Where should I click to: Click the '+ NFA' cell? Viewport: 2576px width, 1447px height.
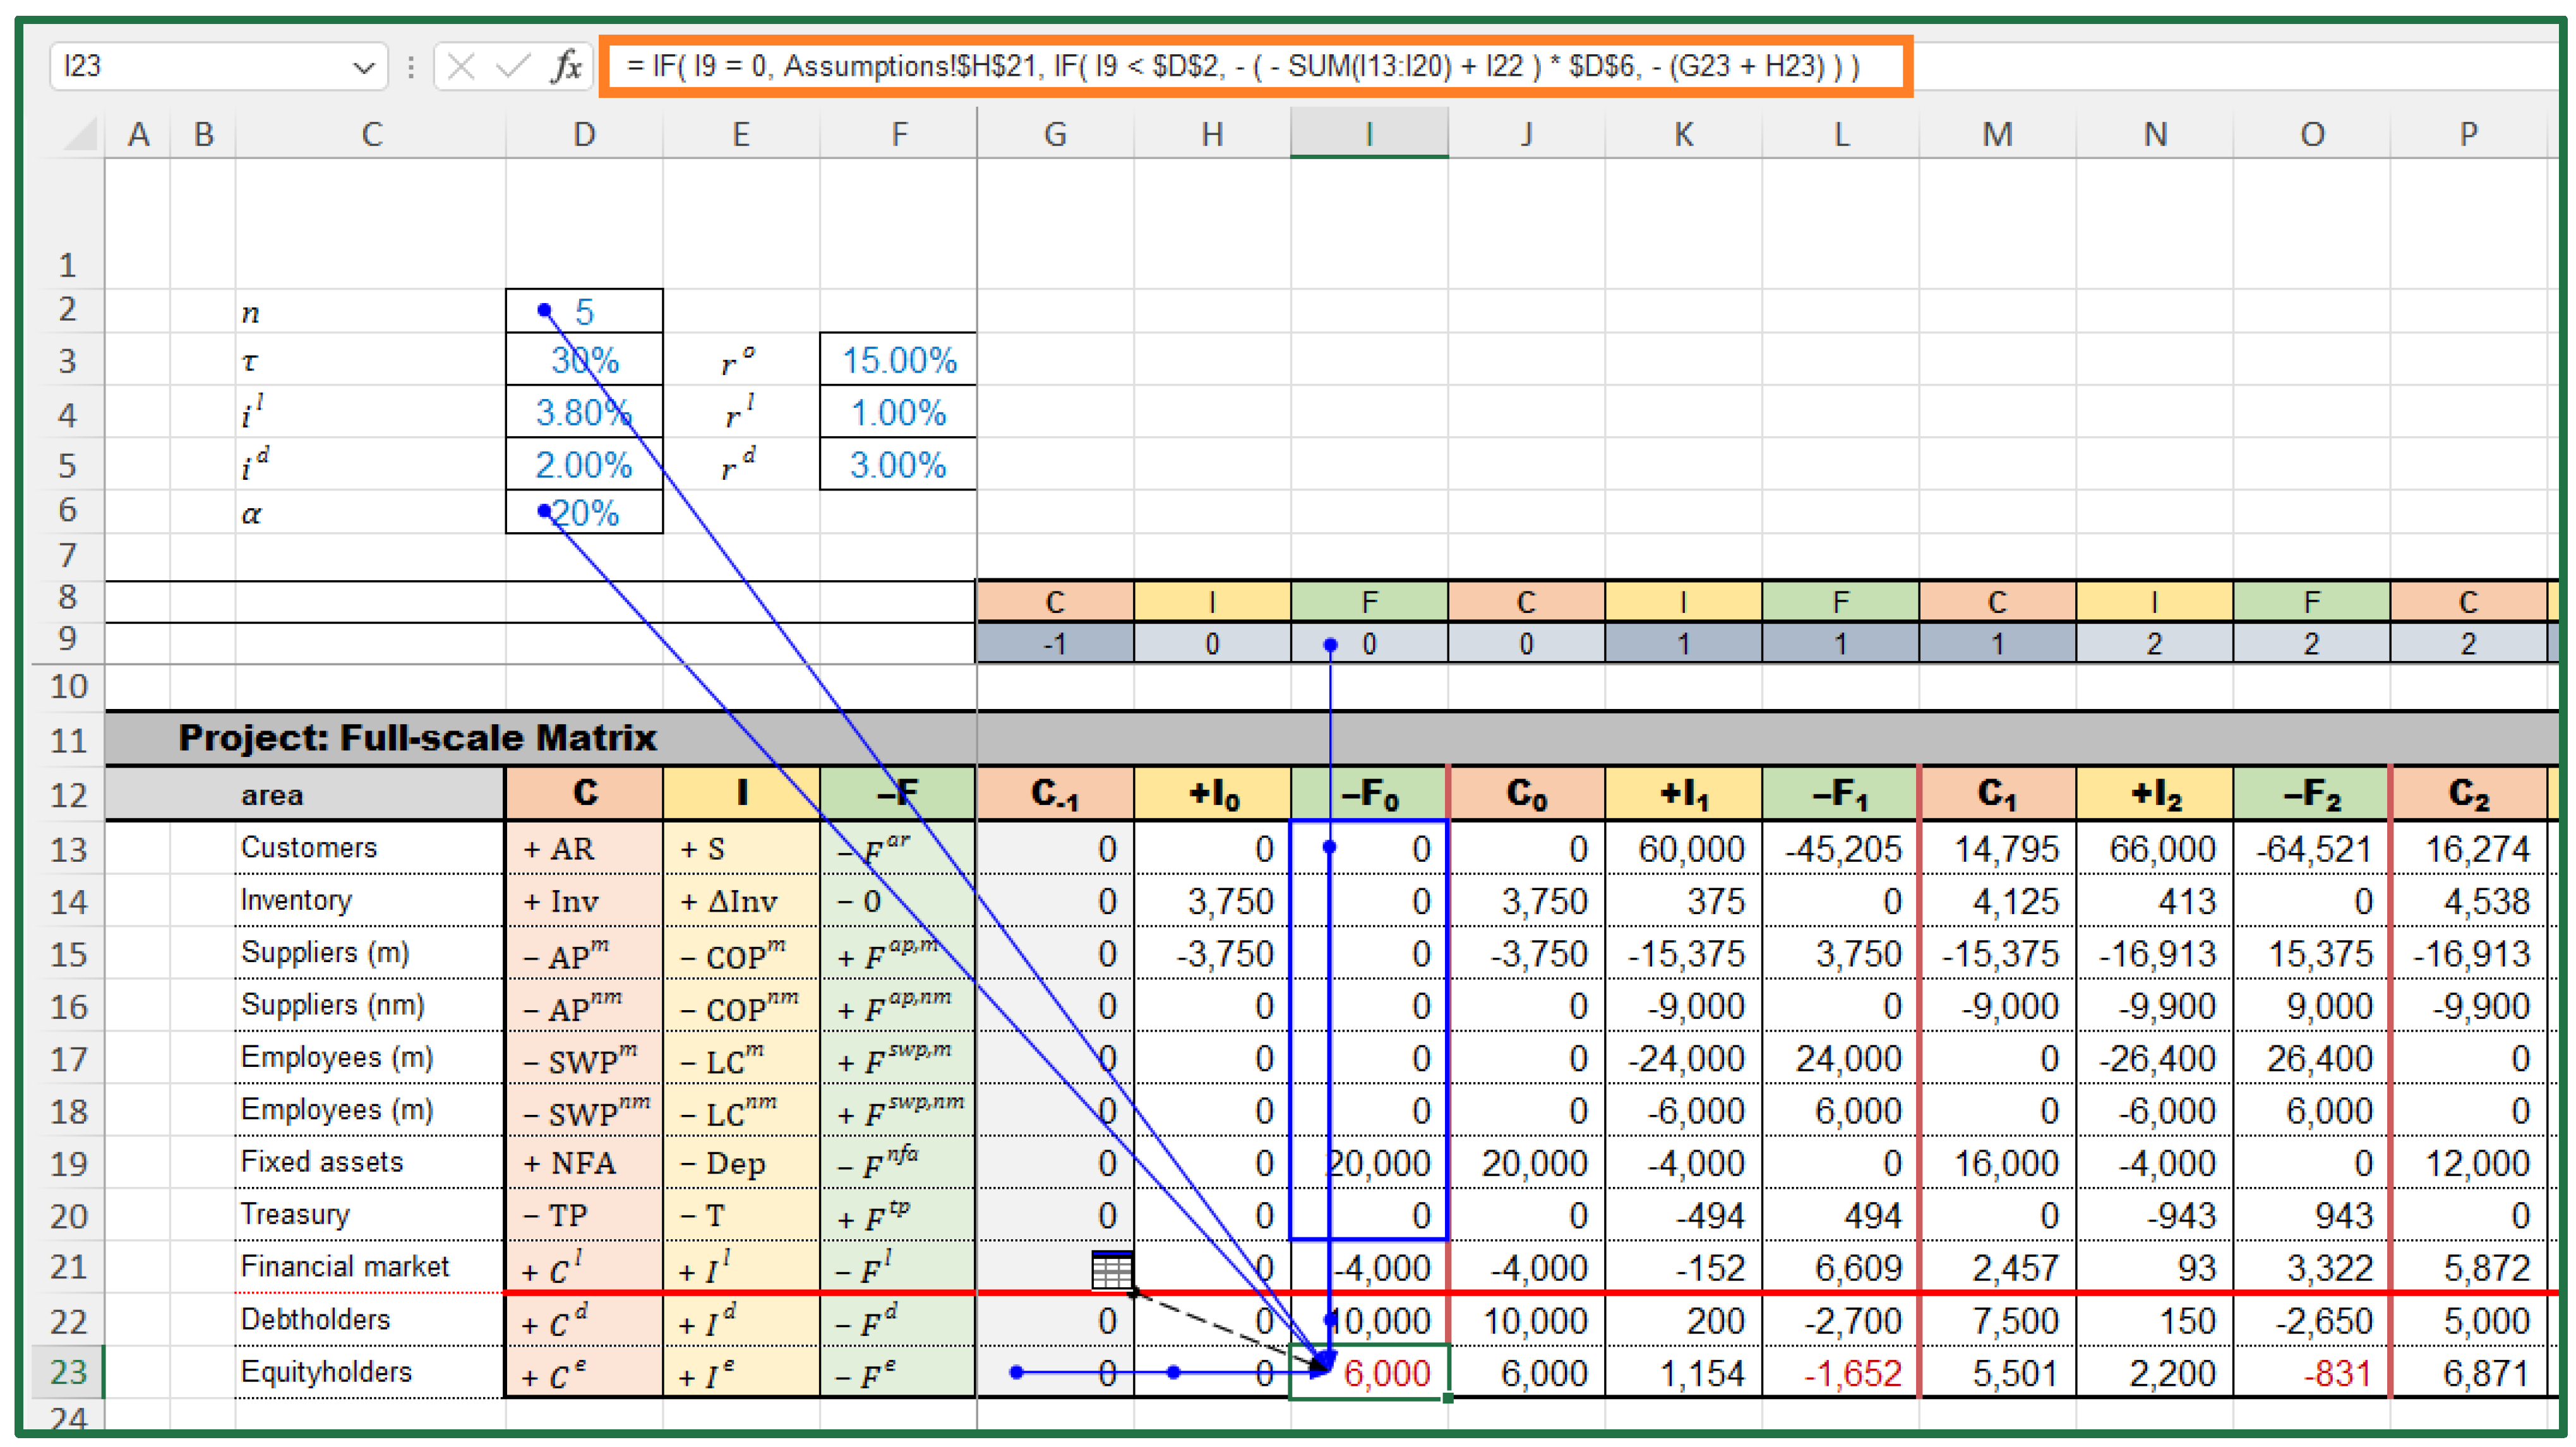point(584,1162)
